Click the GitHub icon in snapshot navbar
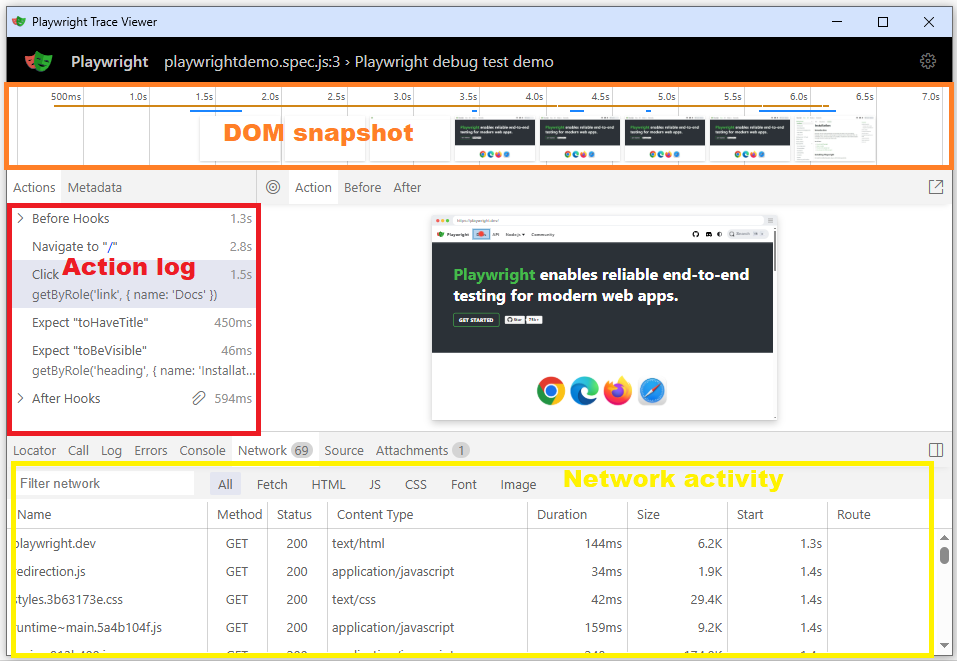This screenshot has width=957, height=661. (695, 234)
